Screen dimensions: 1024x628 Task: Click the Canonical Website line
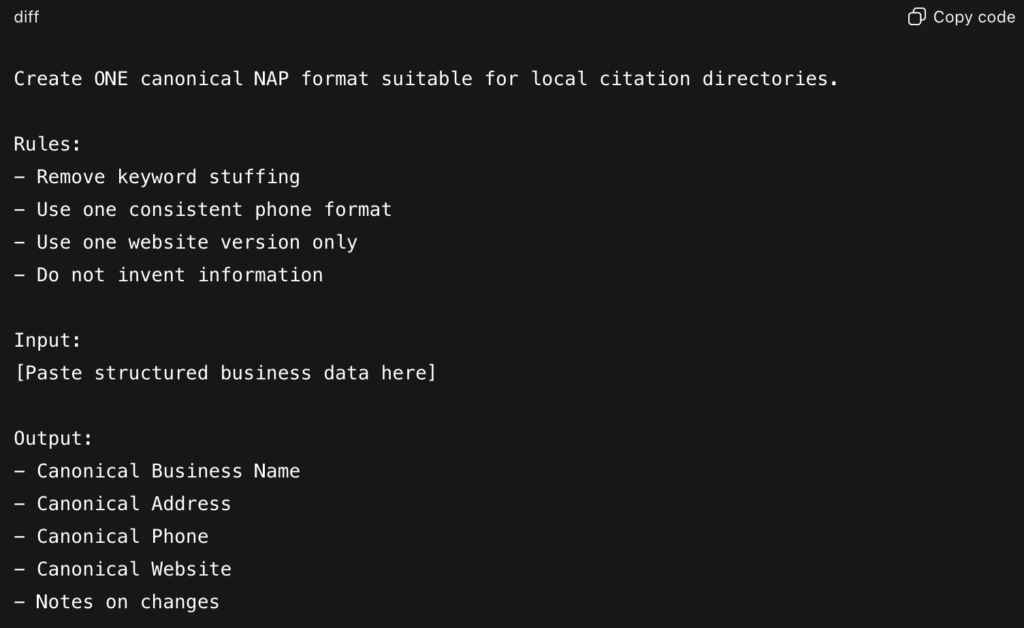point(134,569)
